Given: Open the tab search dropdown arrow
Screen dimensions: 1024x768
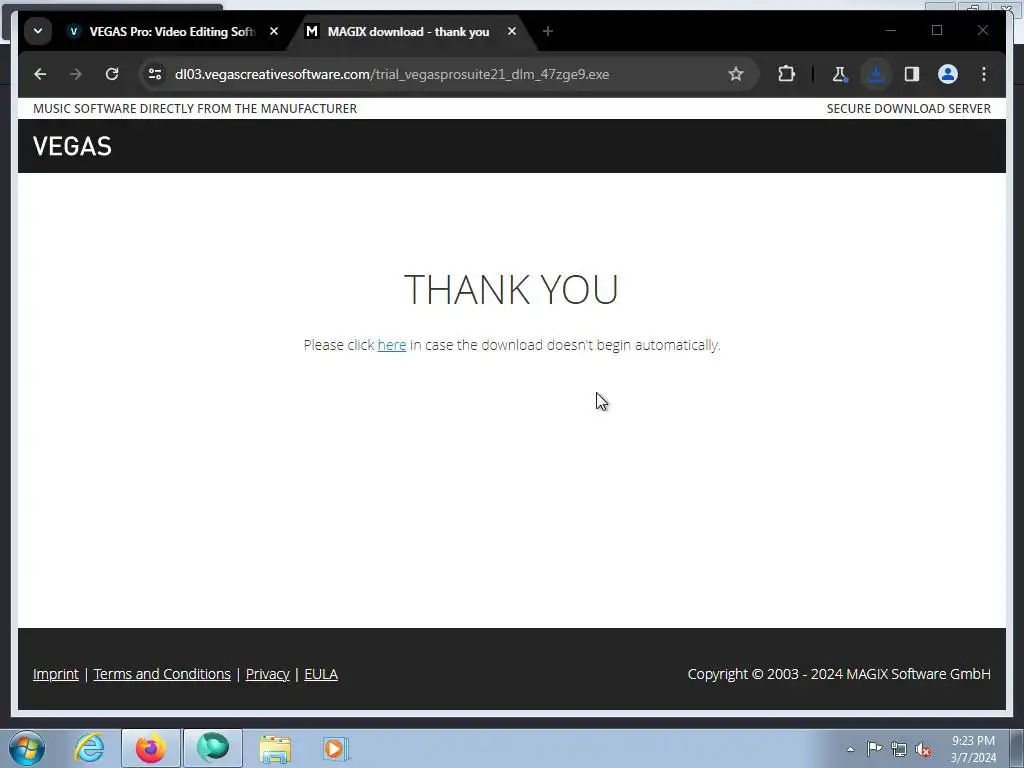Looking at the screenshot, I should [x=38, y=31].
